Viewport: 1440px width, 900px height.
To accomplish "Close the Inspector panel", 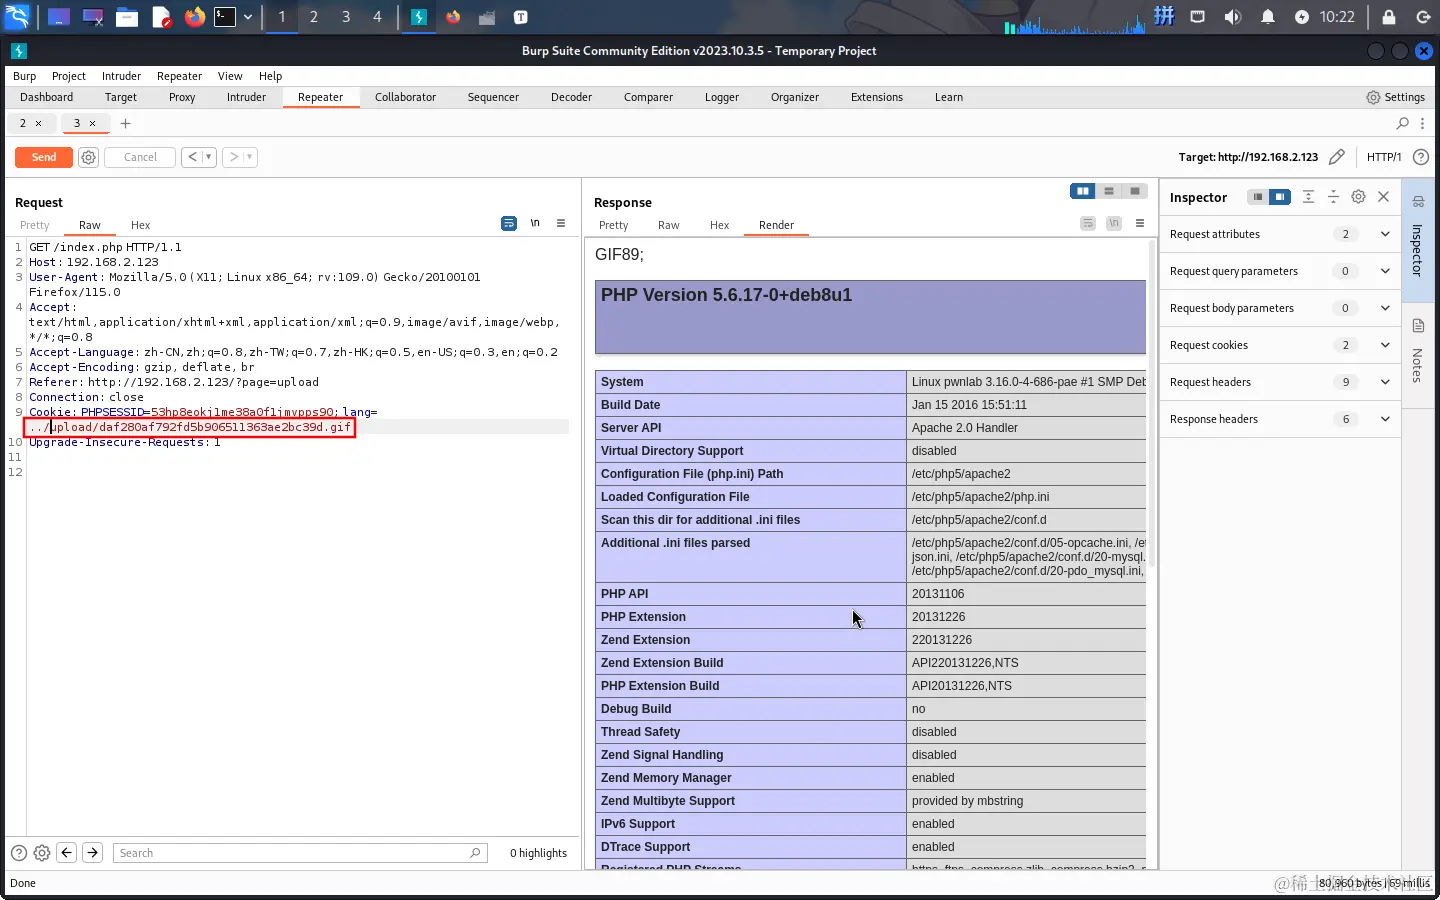I will [x=1383, y=197].
